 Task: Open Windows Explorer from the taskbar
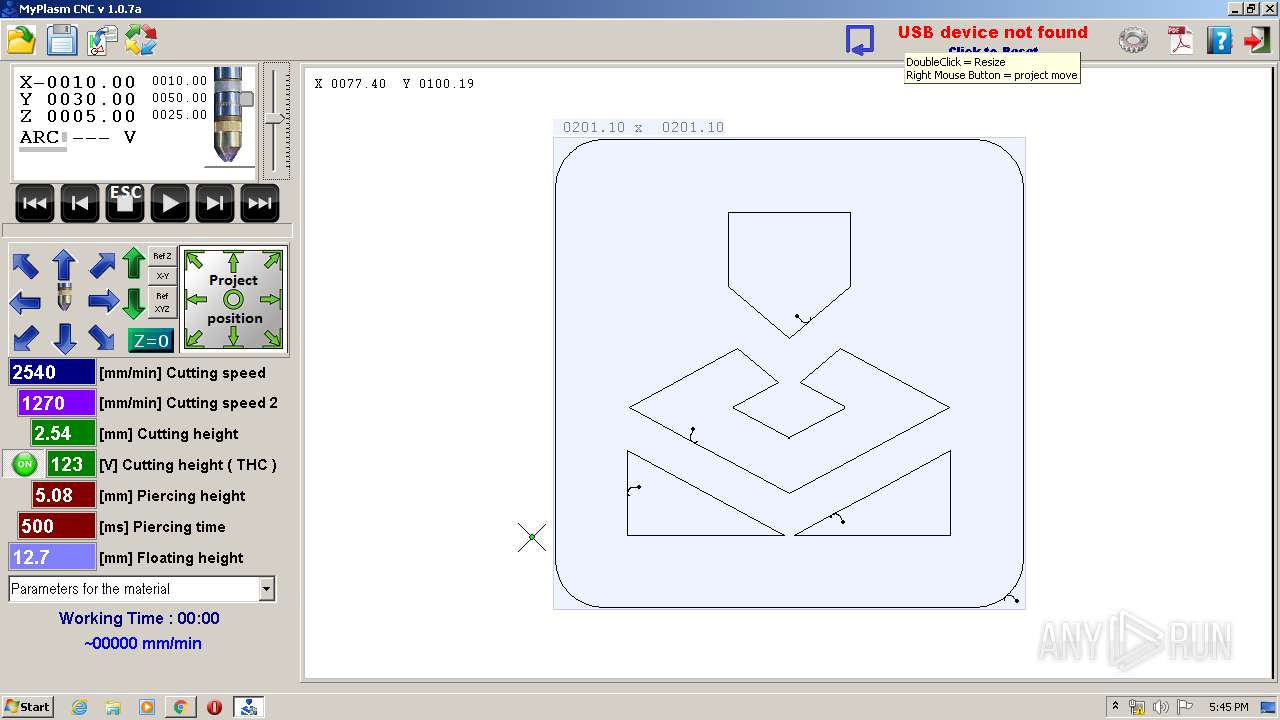pos(113,707)
